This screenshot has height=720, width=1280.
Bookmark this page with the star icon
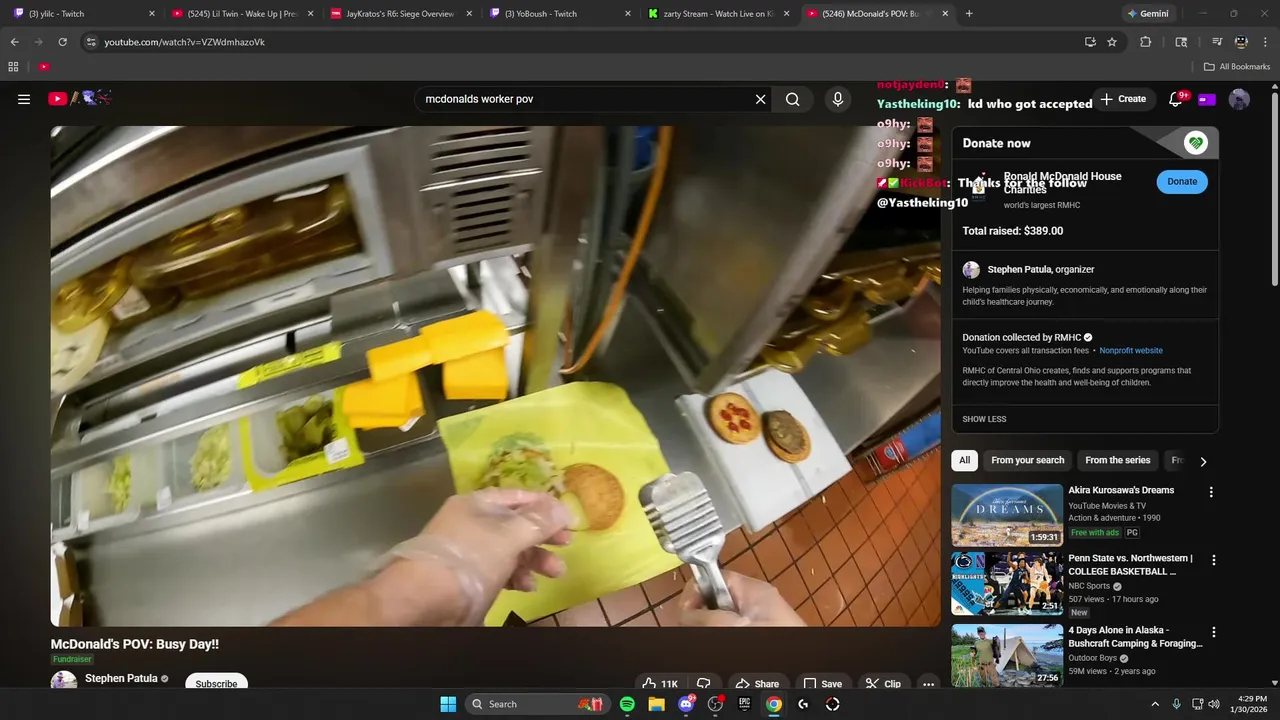[x=1112, y=42]
